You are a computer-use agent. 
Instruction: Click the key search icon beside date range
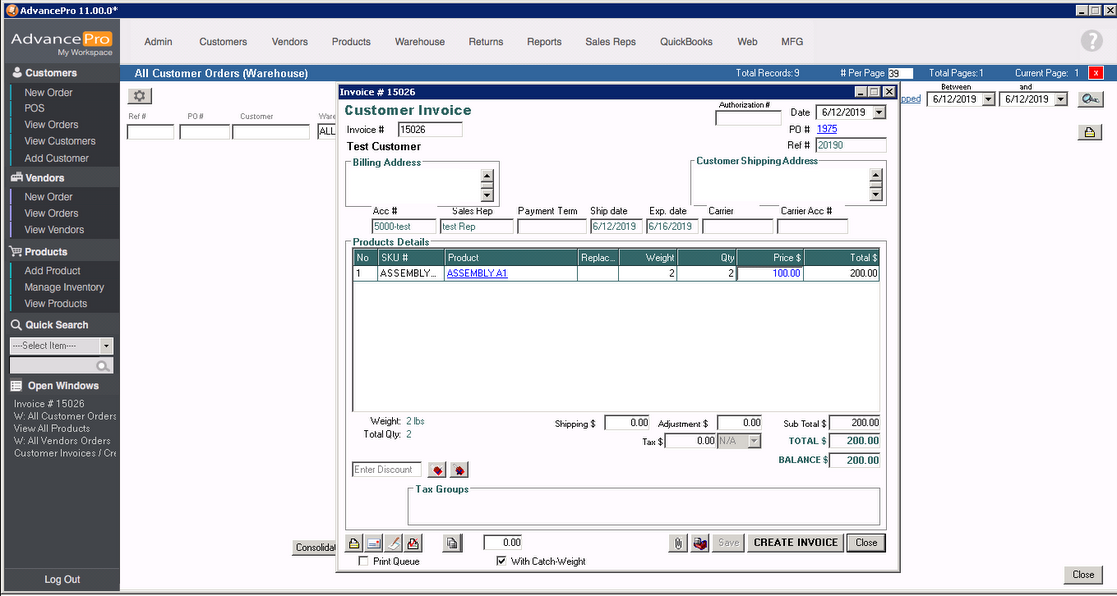click(1090, 99)
